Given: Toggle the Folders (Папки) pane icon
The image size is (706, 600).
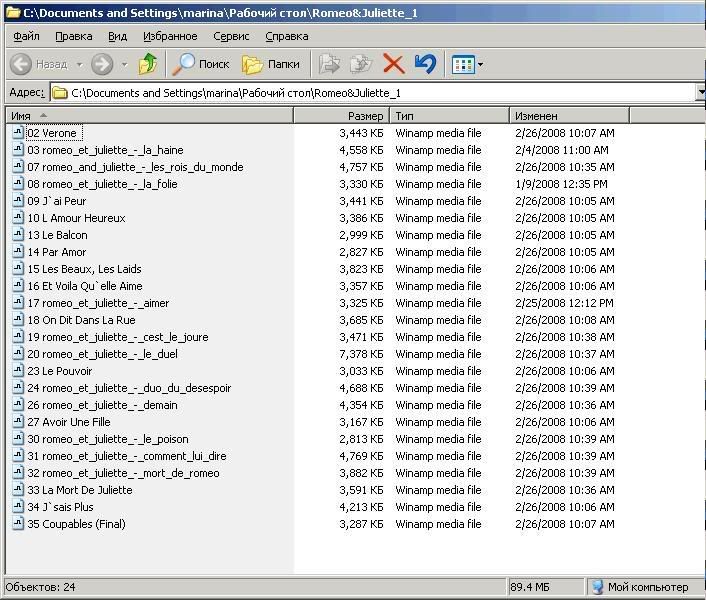Looking at the screenshot, I should (x=252, y=64).
